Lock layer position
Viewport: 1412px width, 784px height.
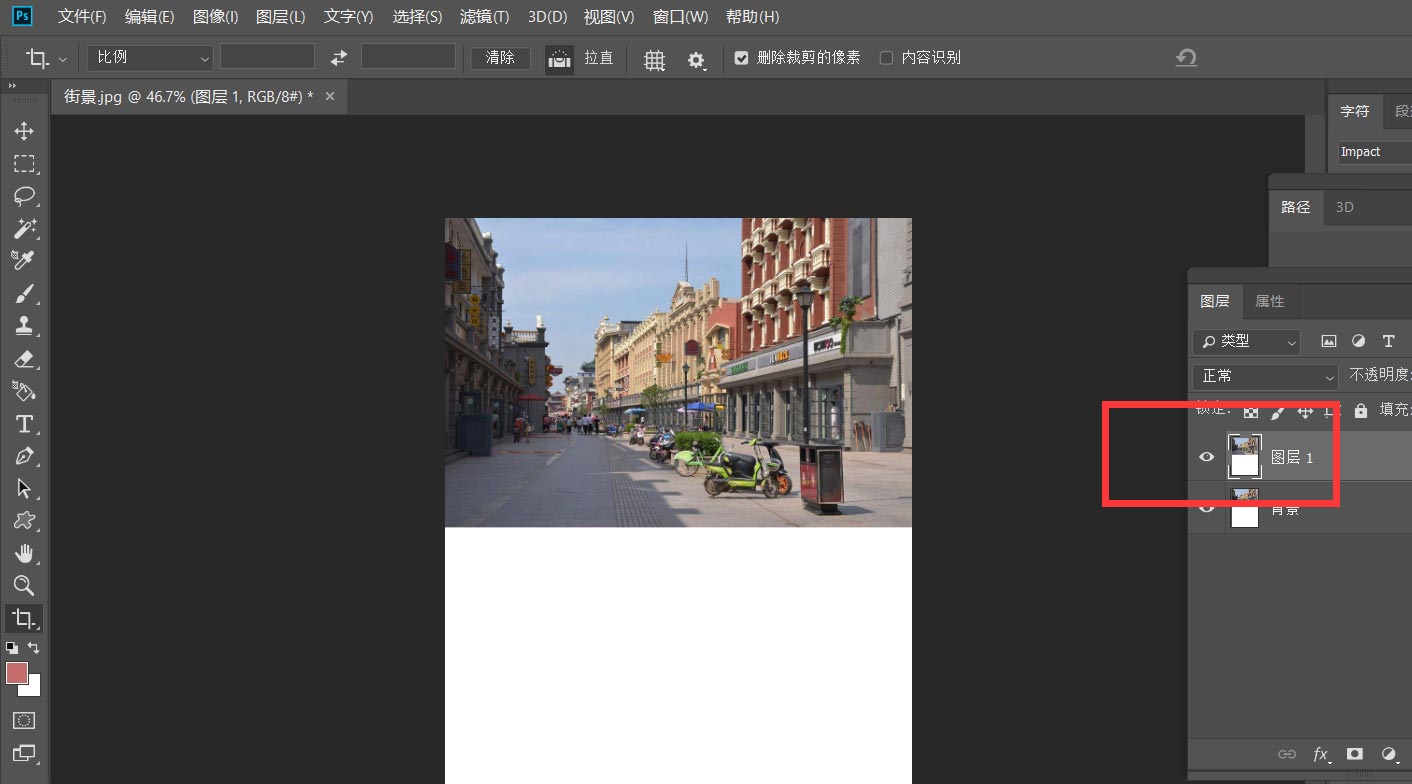1305,411
